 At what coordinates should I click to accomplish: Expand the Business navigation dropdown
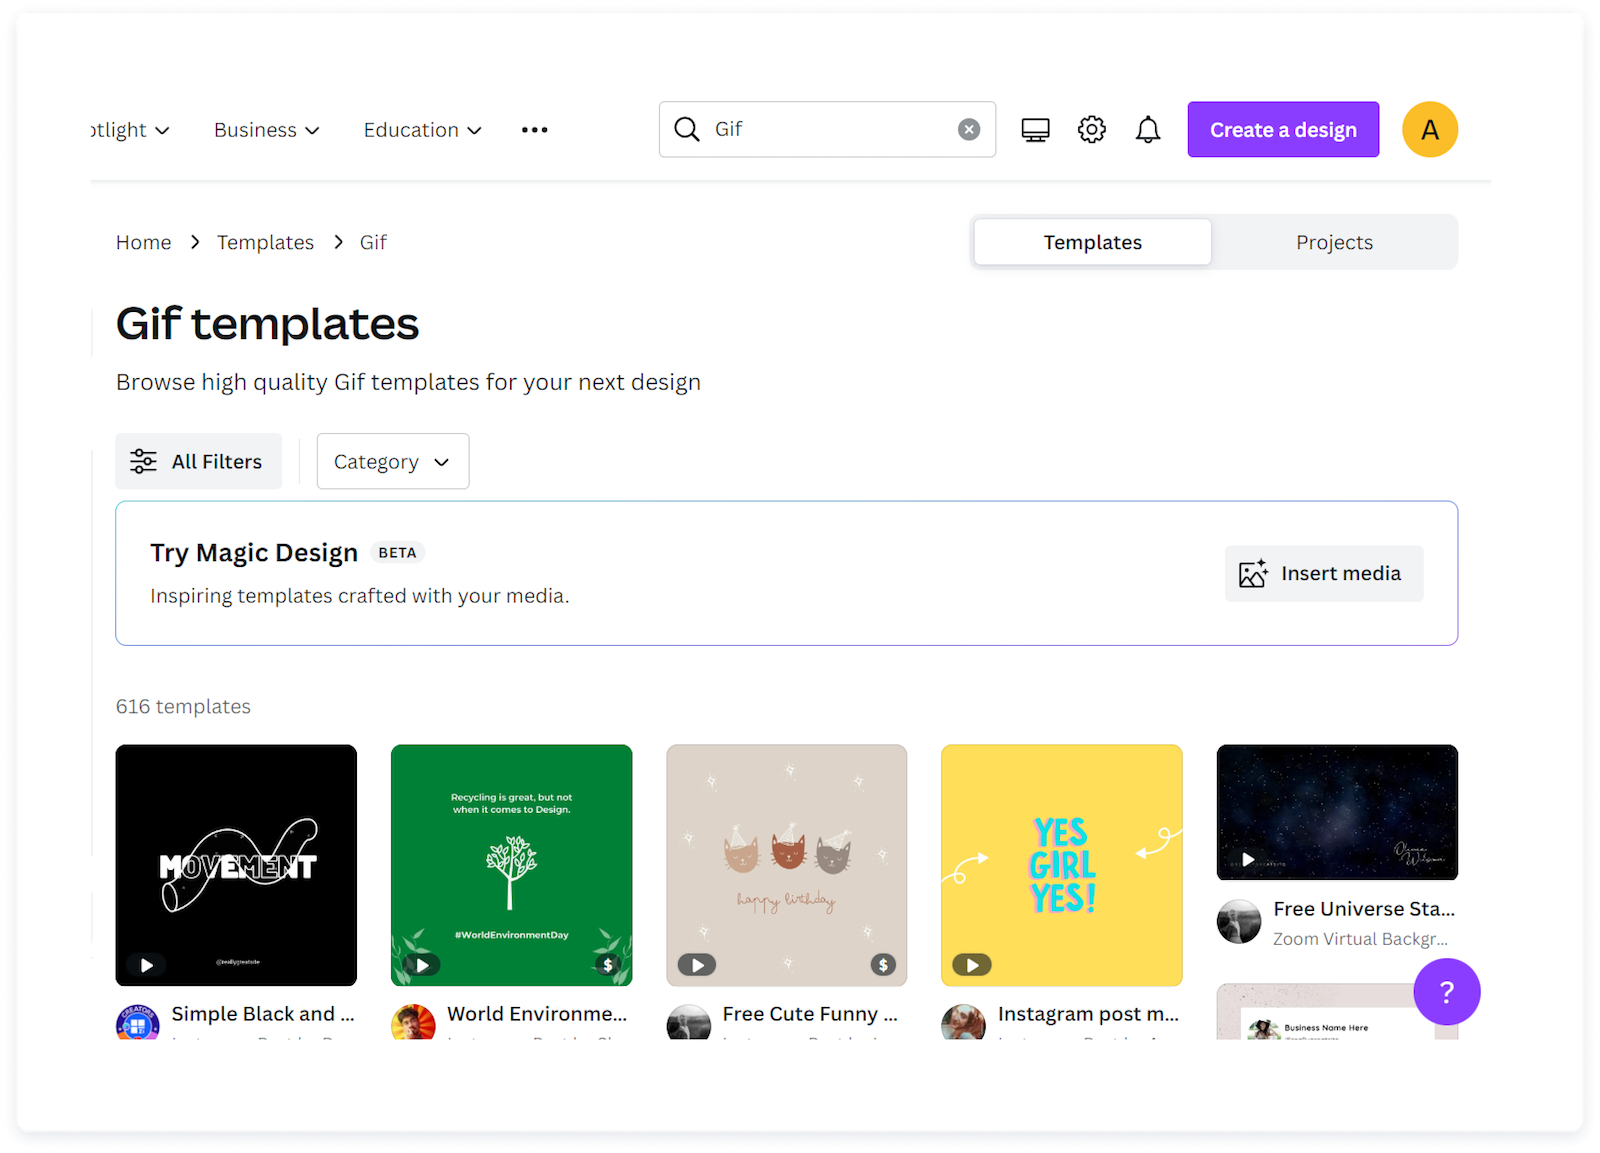pyautogui.click(x=265, y=129)
